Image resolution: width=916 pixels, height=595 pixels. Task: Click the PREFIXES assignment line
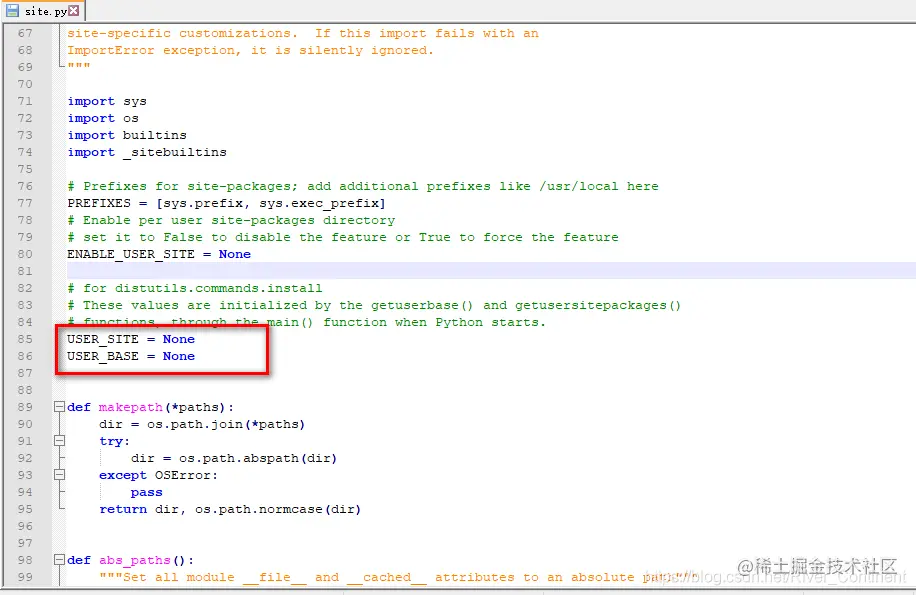226,203
